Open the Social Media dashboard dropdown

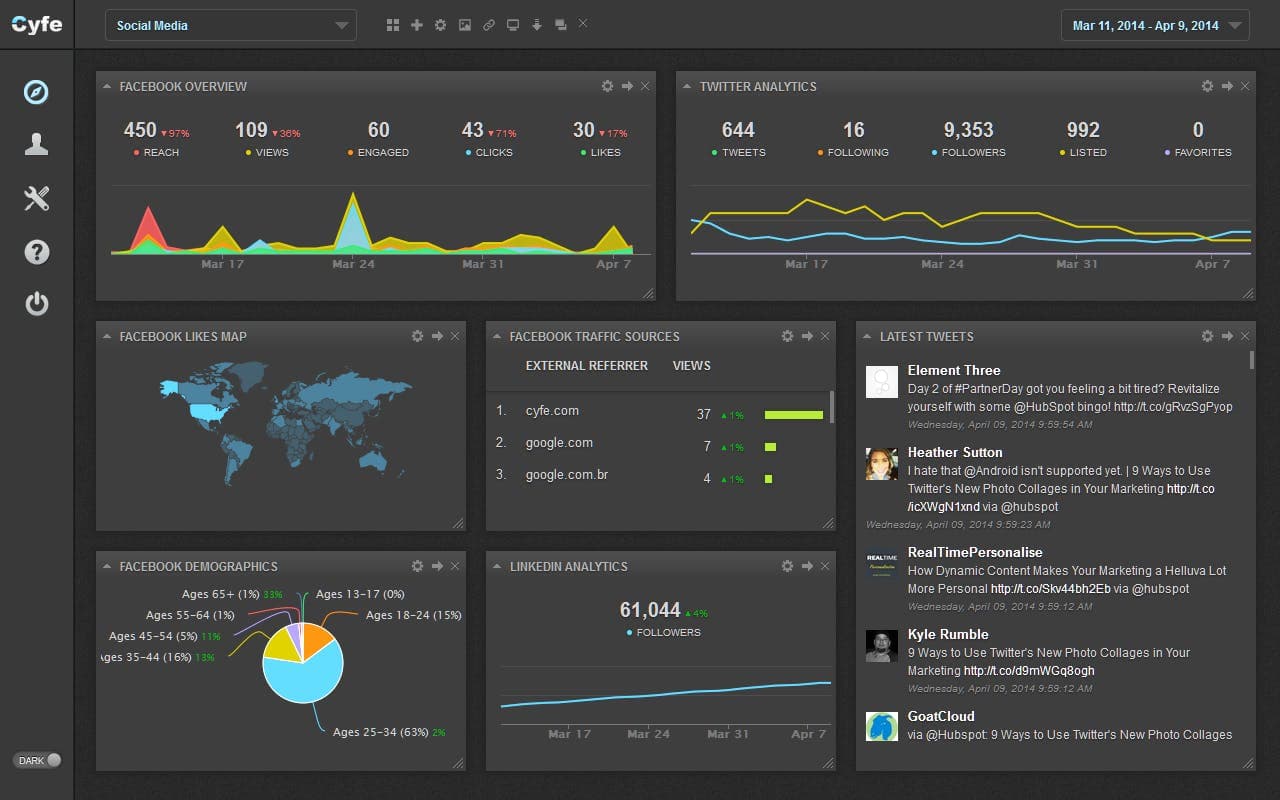[x=230, y=25]
